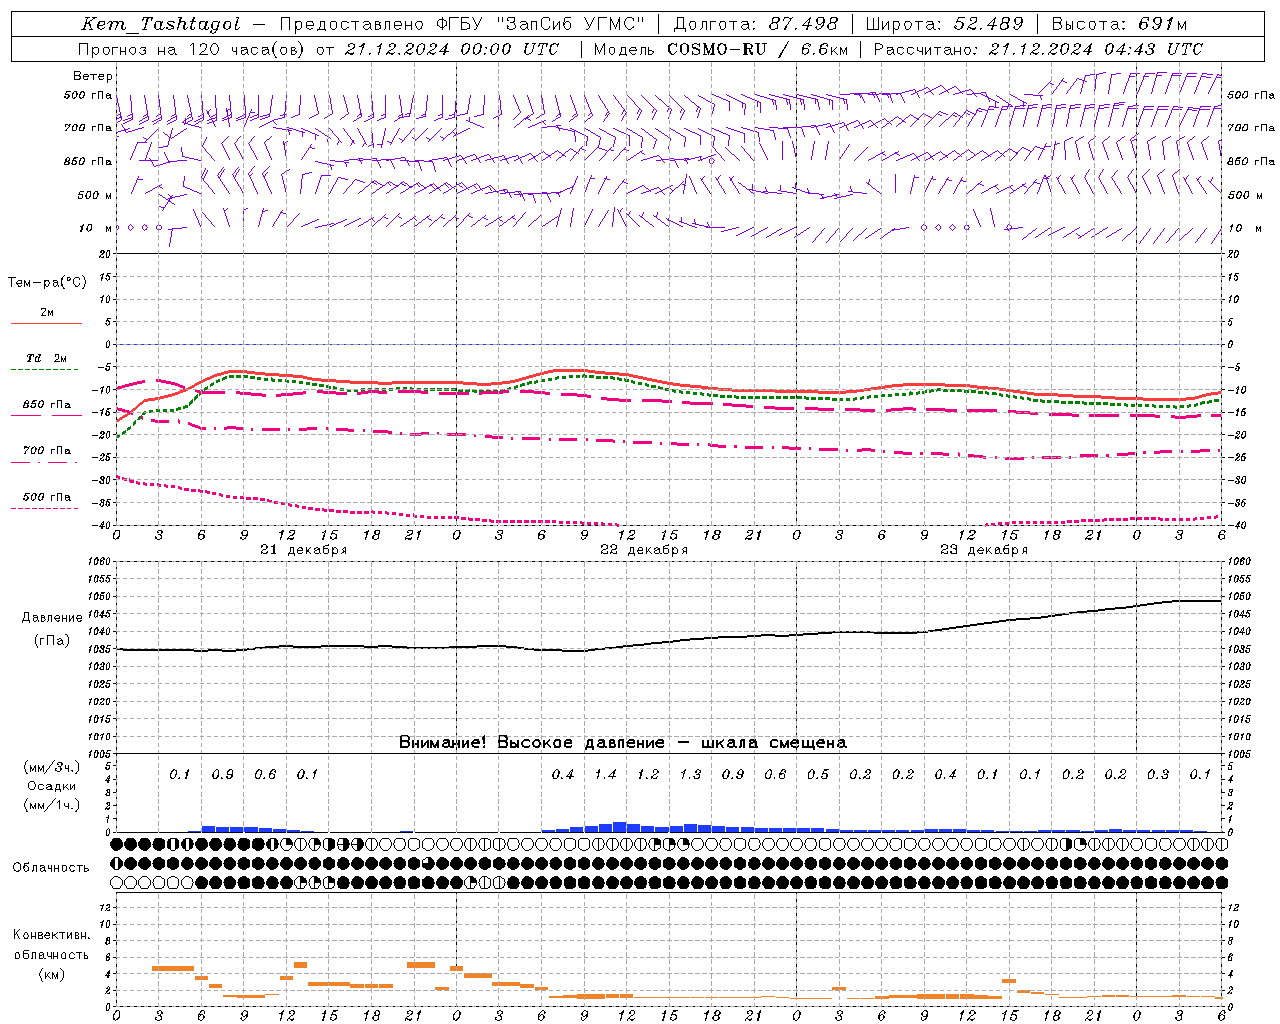This screenshot has height=1024, width=1280.
Task: Click the 'Облачность' cloudiness label
Action: point(51,868)
